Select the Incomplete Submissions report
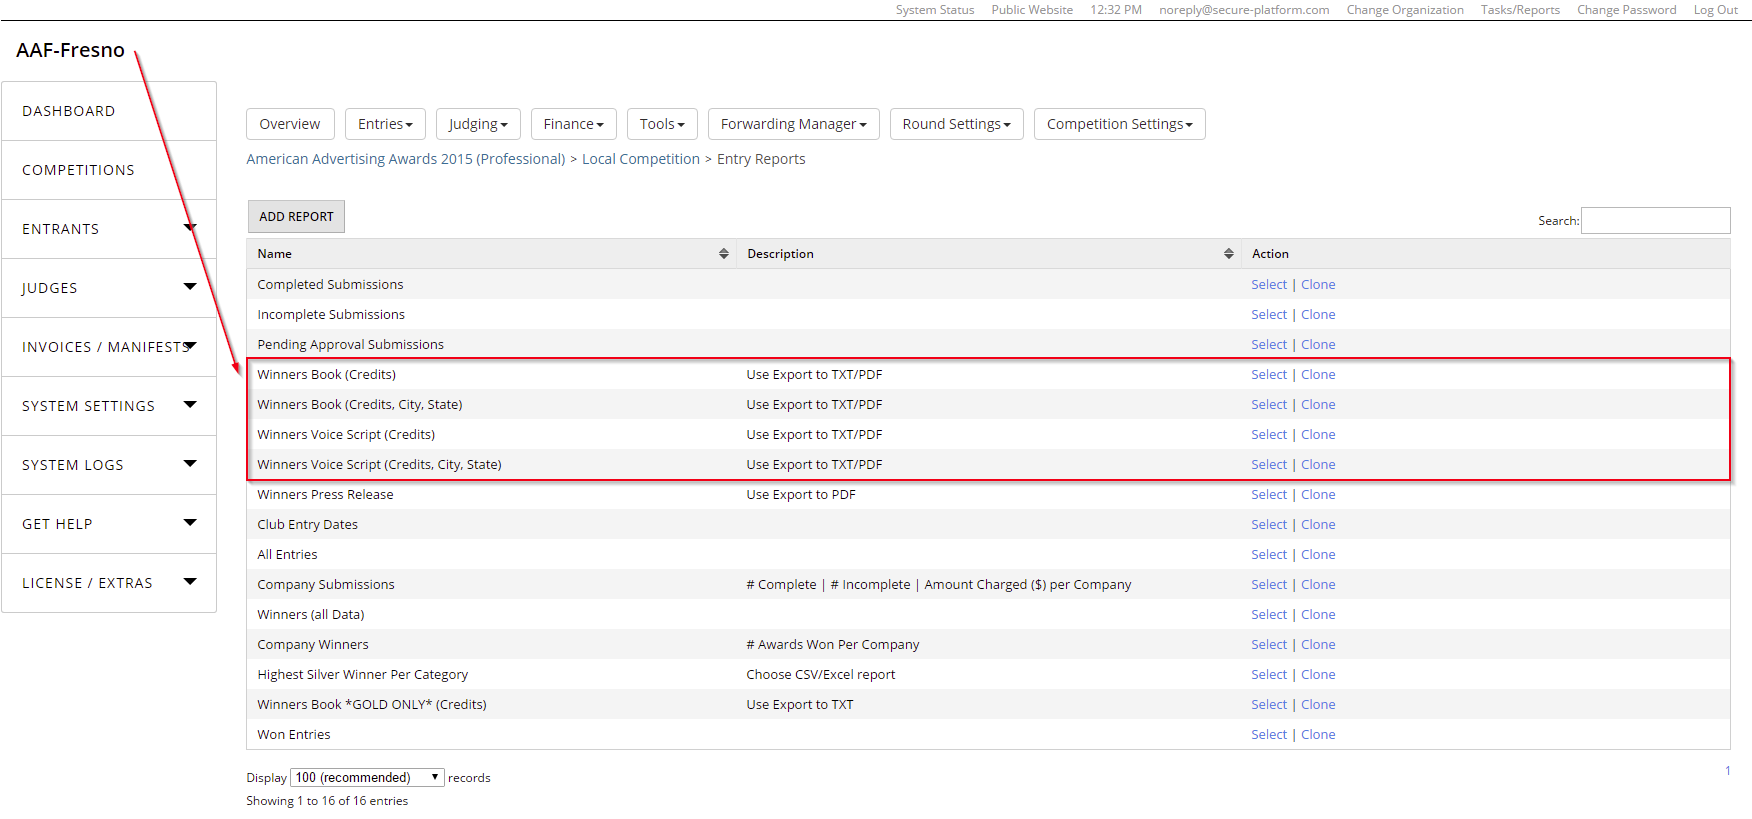This screenshot has height=819, width=1752. (1269, 315)
